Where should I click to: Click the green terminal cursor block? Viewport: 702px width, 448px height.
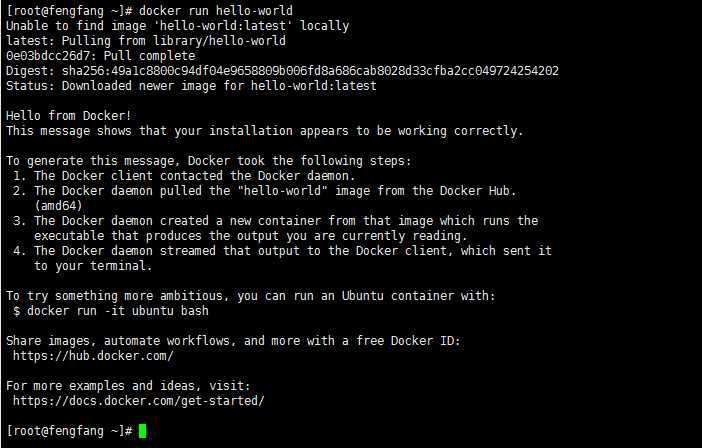[x=142, y=431]
